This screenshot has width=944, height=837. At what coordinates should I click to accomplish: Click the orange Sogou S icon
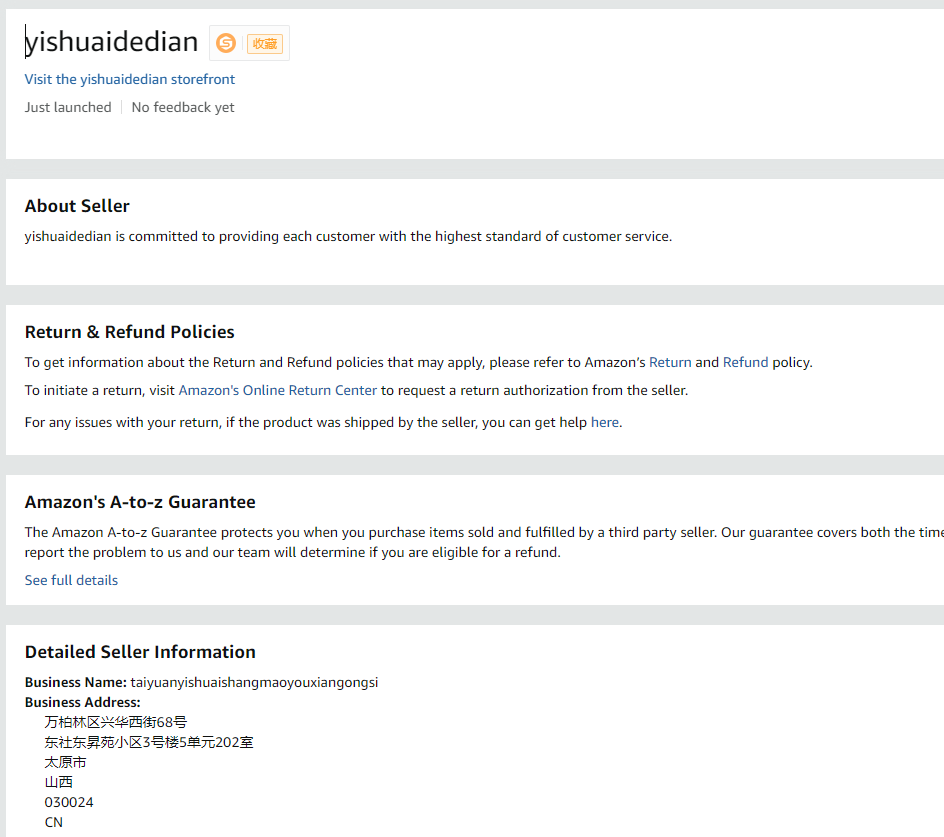click(226, 43)
